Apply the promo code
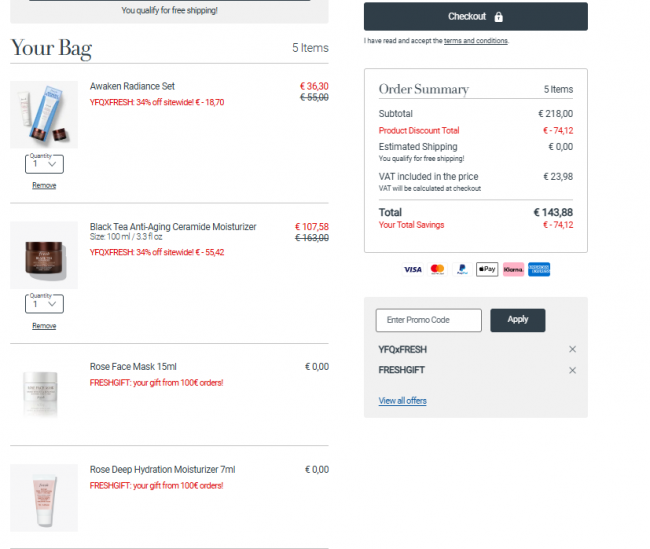 [x=517, y=320]
